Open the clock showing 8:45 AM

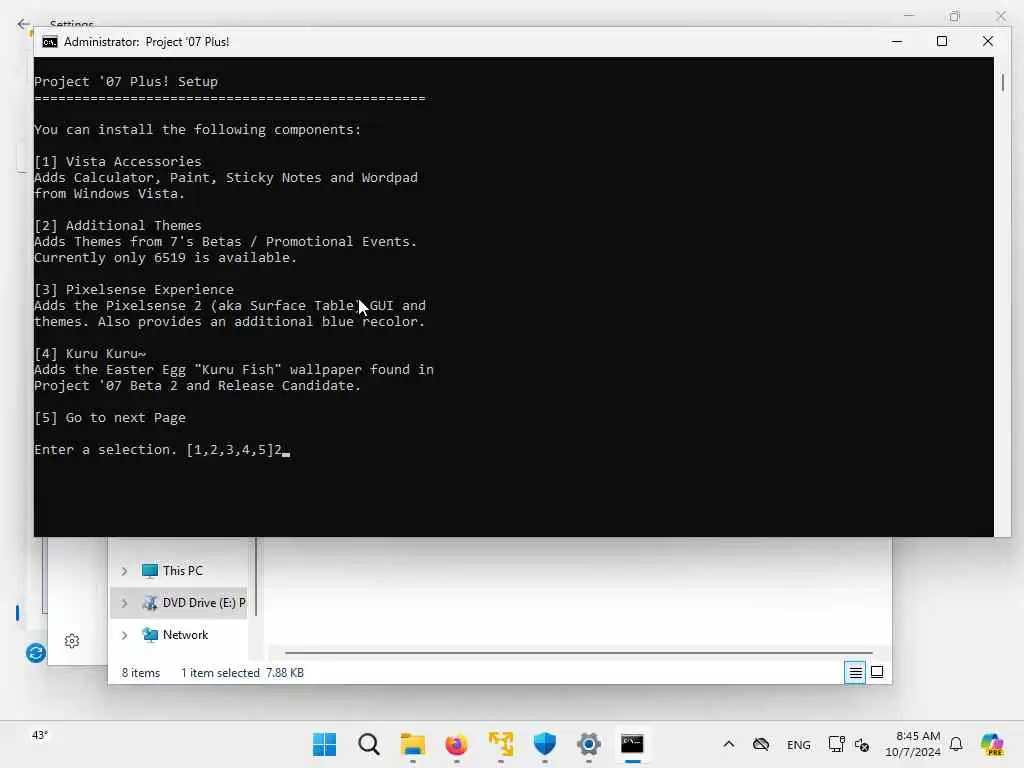coord(913,744)
